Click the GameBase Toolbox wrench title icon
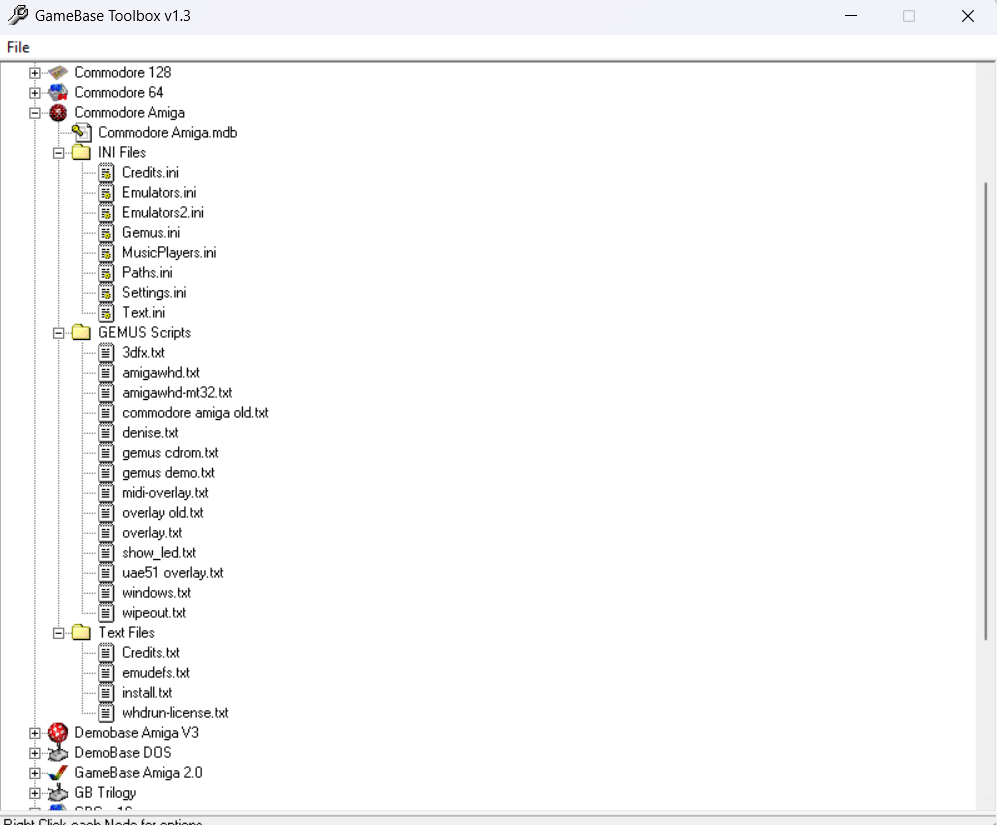Image resolution: width=997 pixels, height=825 pixels. [x=18, y=15]
